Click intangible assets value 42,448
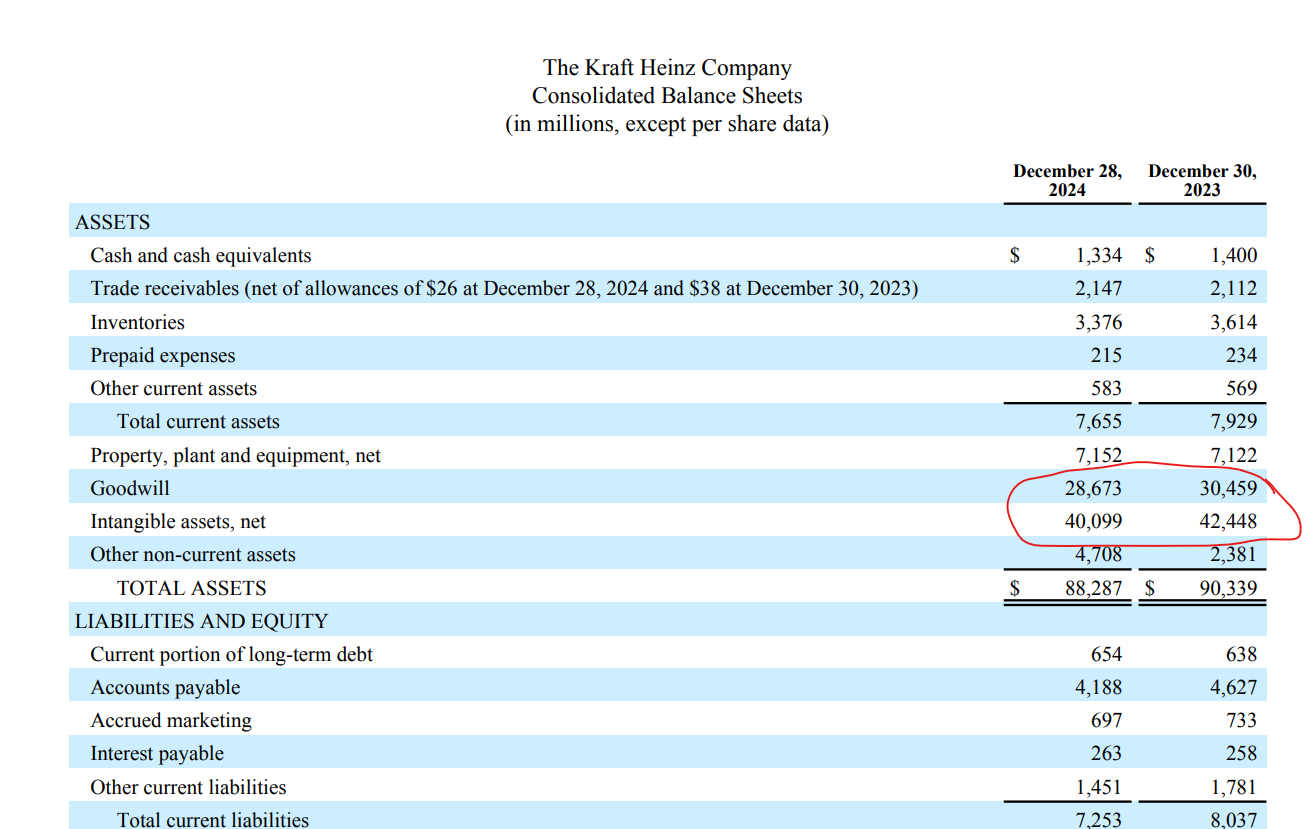1305x829 pixels. pos(1229,521)
